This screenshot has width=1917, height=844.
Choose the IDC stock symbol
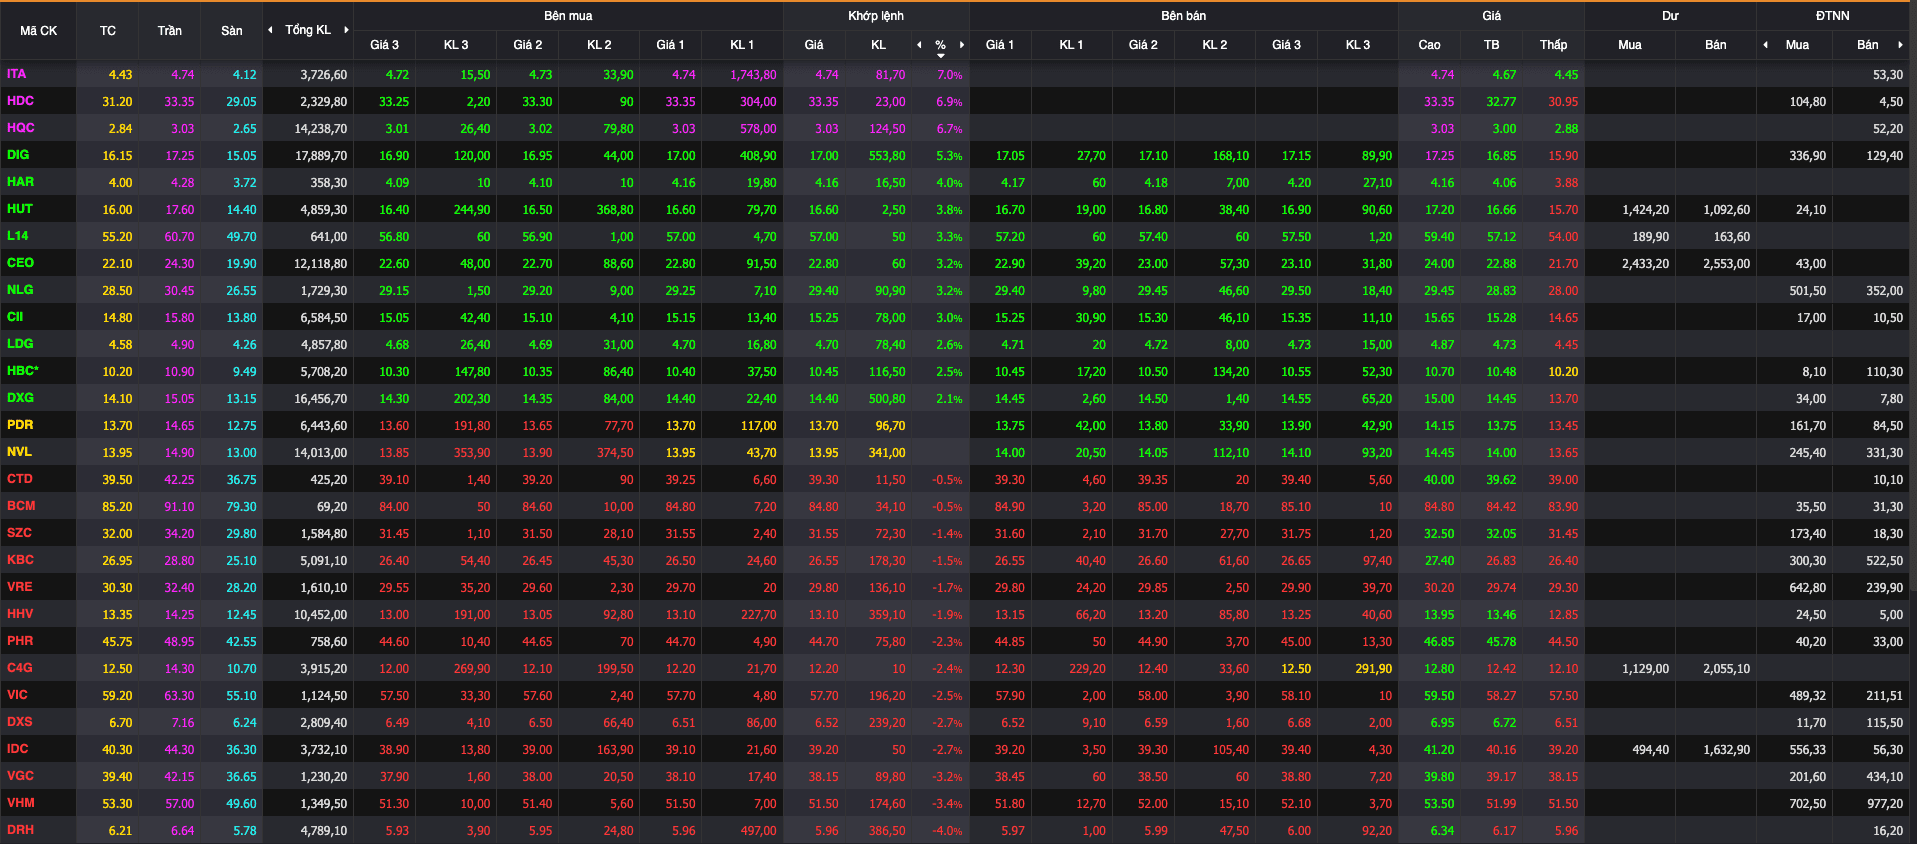click(18, 749)
